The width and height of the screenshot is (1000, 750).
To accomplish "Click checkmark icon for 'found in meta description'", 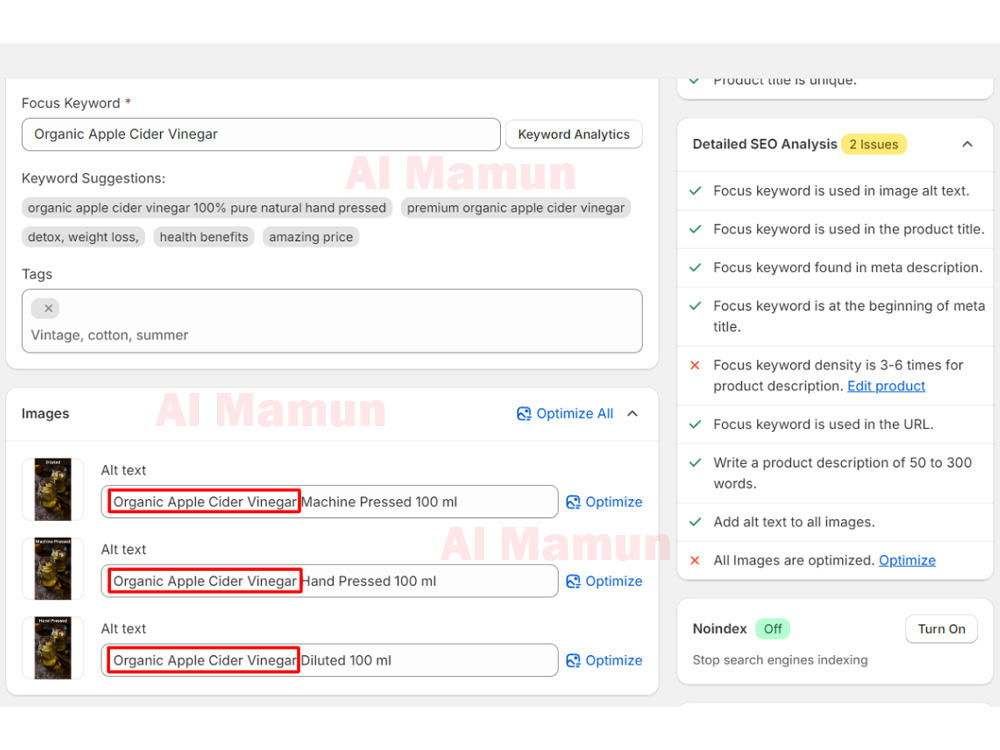I will click(x=695, y=267).
